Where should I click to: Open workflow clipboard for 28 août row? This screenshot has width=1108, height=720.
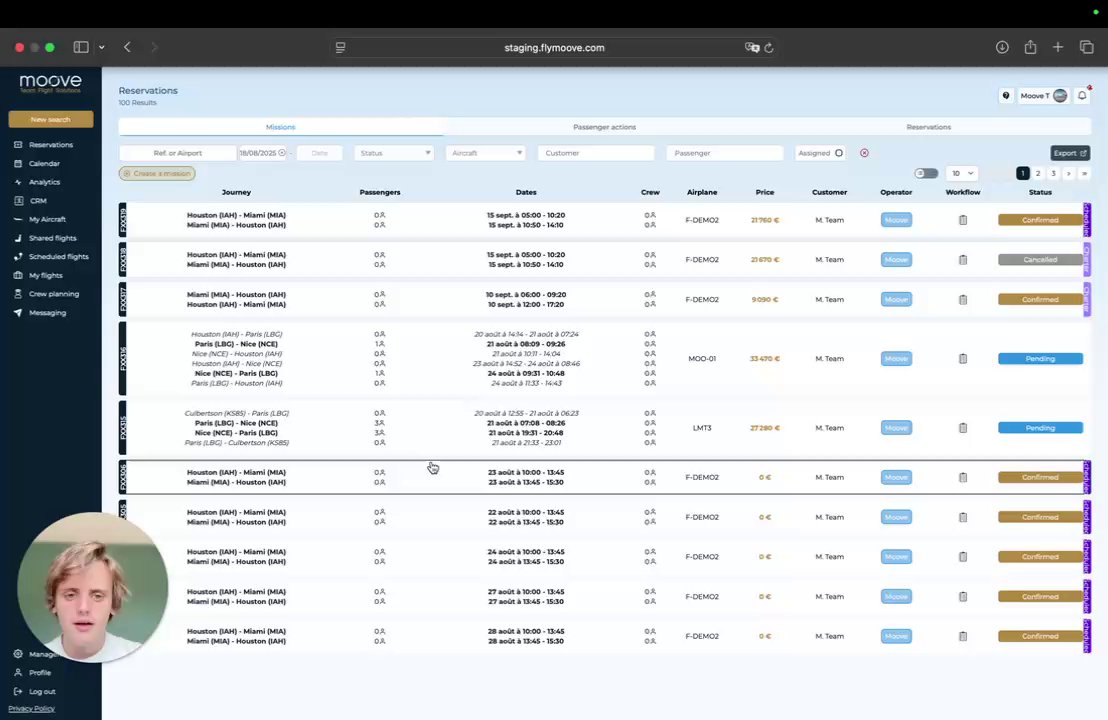(962, 637)
